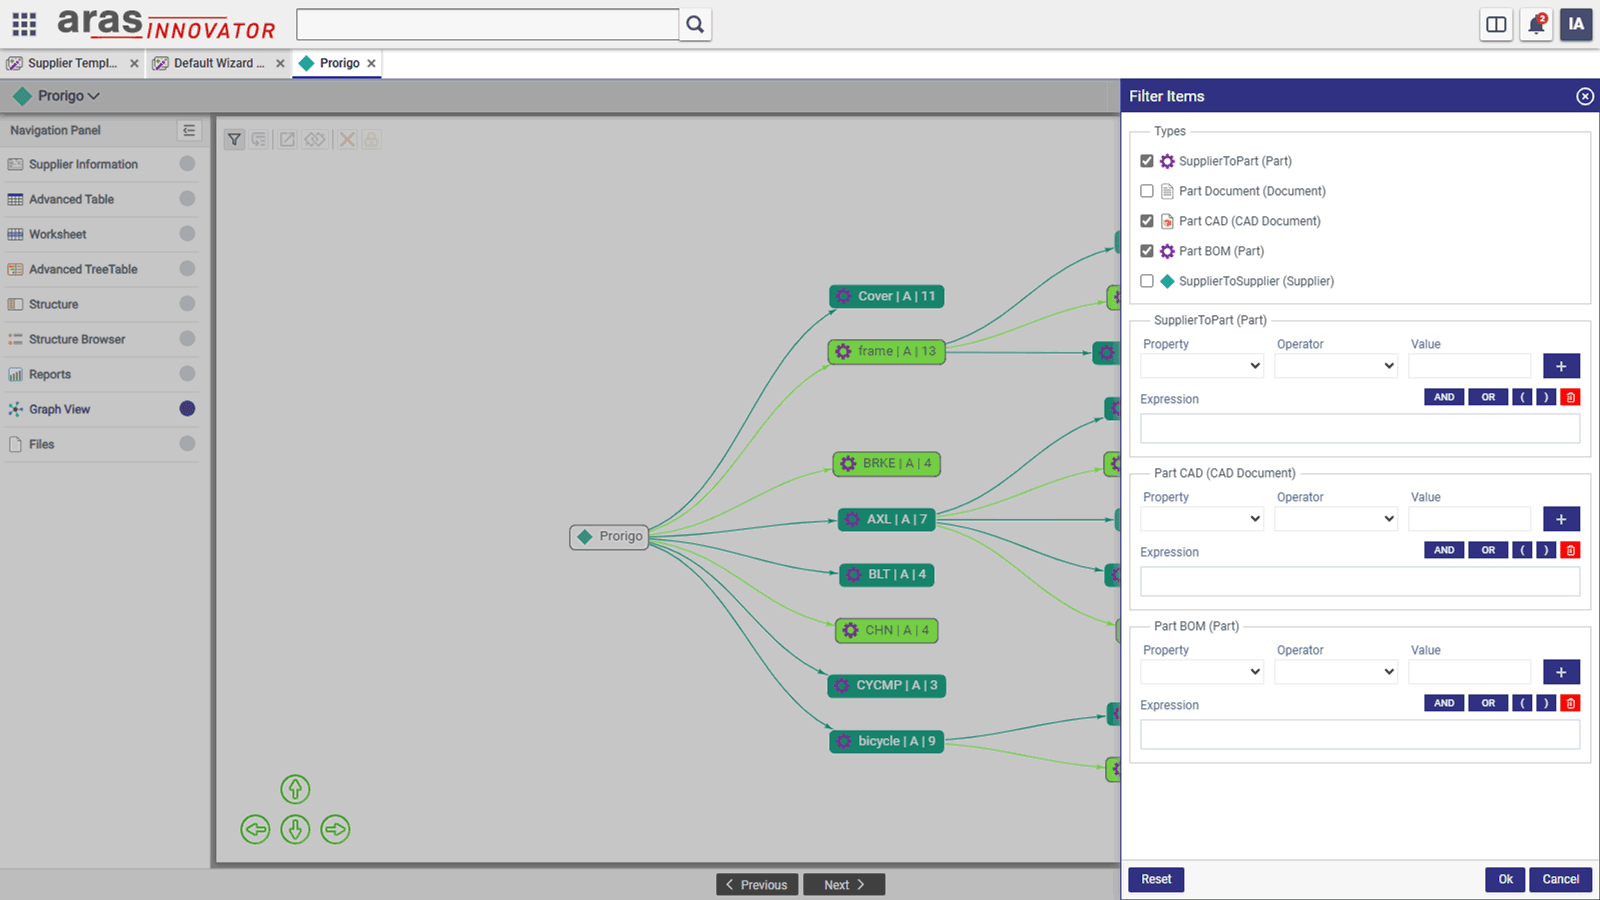
Task: Toggle the Worksheet status circle
Action: click(187, 234)
